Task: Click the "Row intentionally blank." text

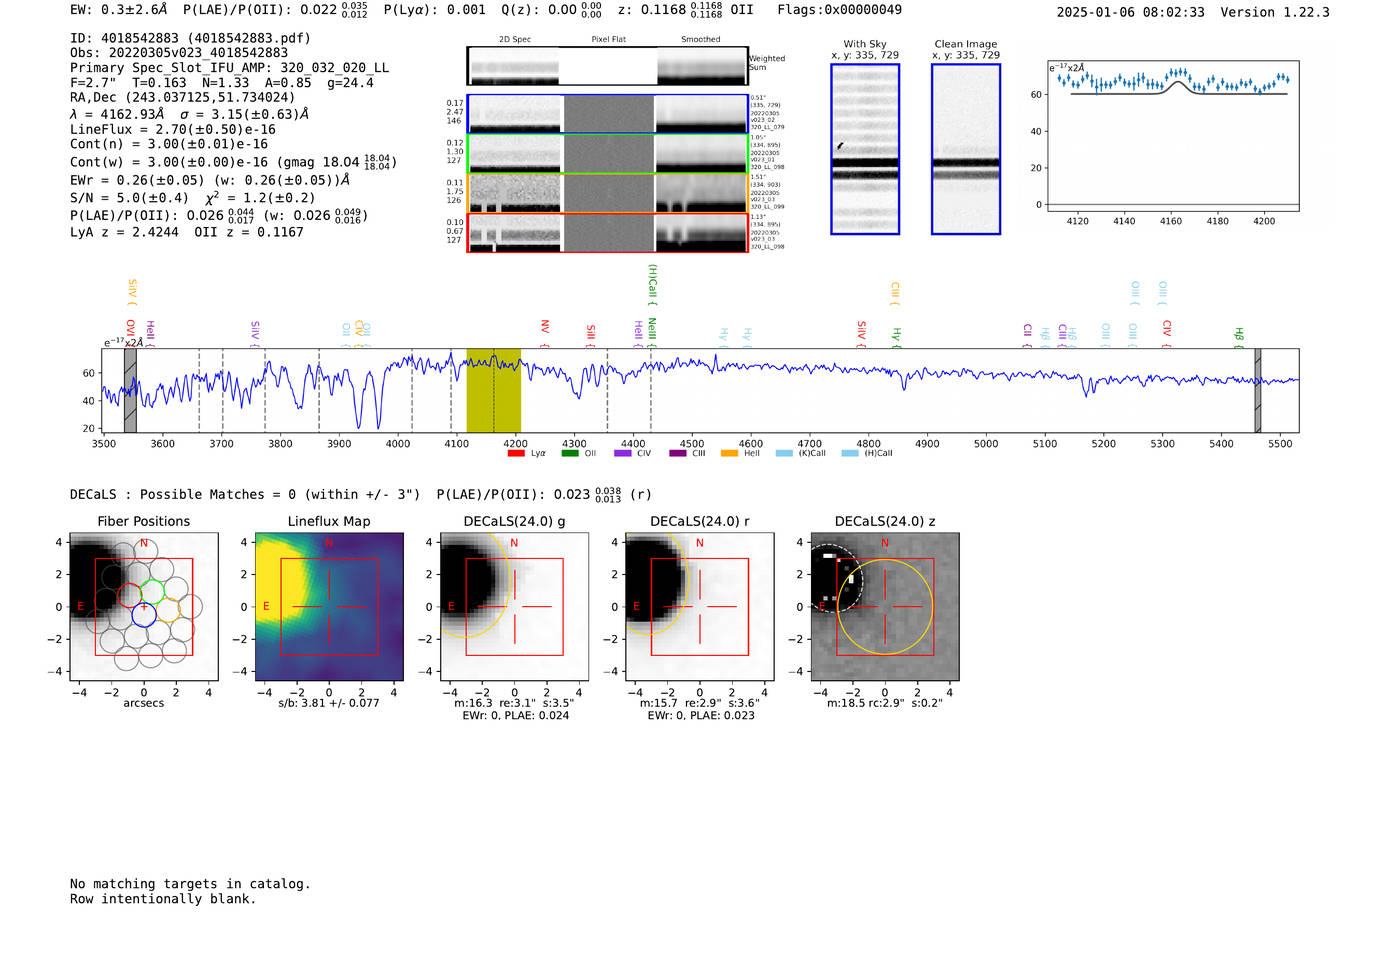Action: pyautogui.click(x=163, y=899)
